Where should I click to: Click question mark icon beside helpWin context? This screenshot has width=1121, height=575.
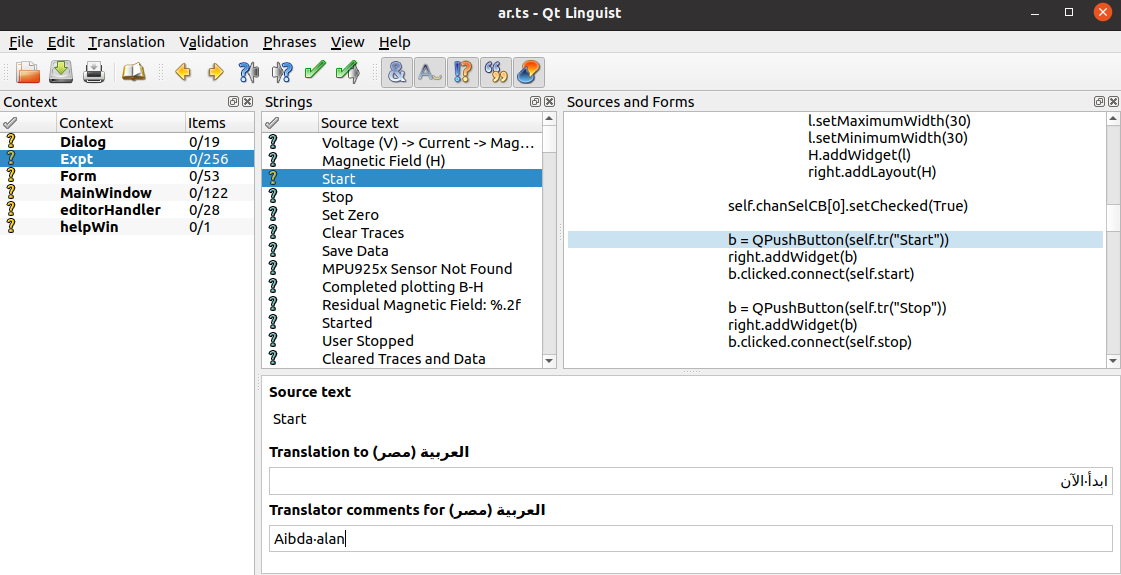point(10,227)
